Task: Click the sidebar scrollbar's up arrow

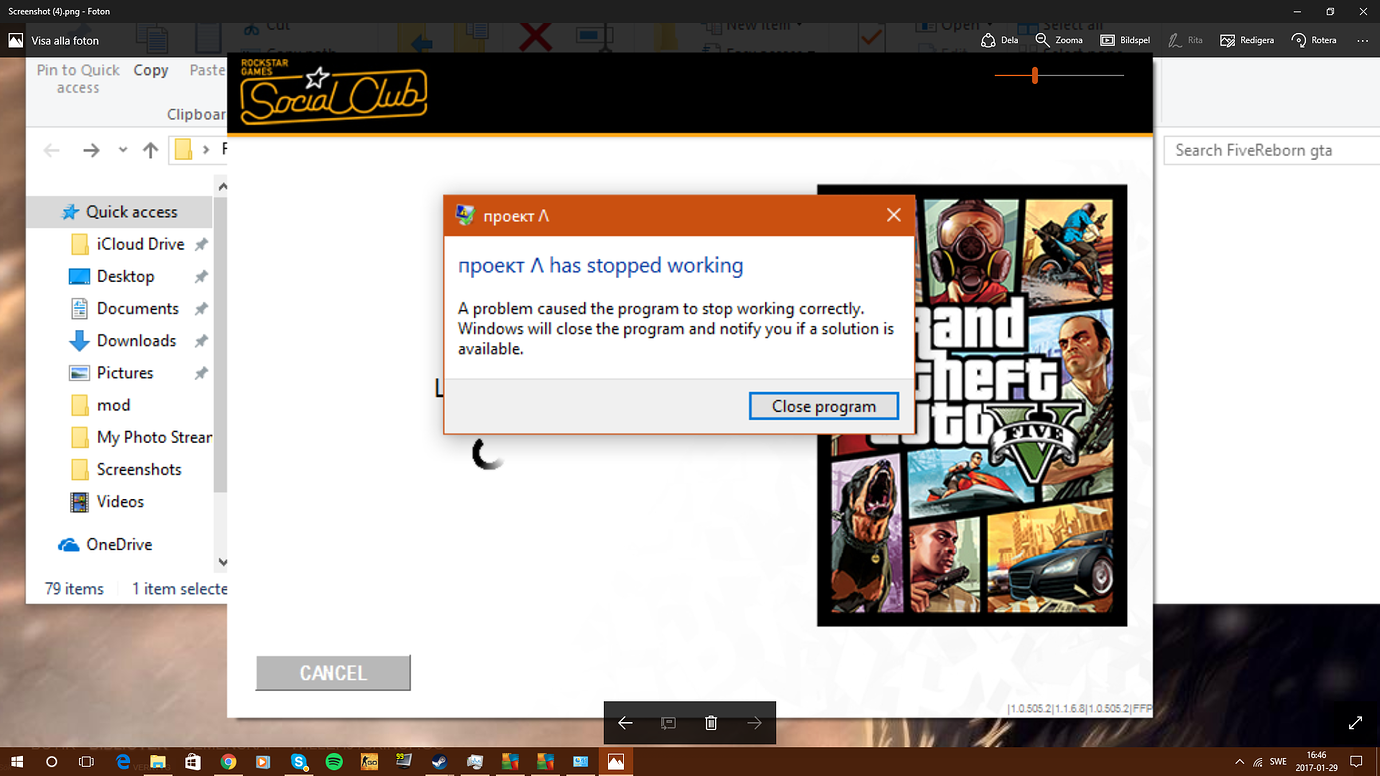Action: [222, 186]
